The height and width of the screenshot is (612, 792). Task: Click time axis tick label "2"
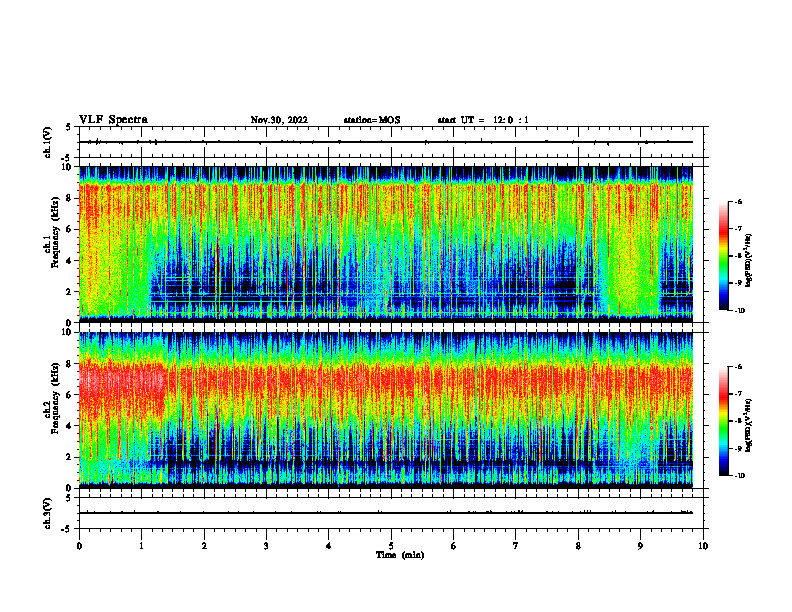204,546
